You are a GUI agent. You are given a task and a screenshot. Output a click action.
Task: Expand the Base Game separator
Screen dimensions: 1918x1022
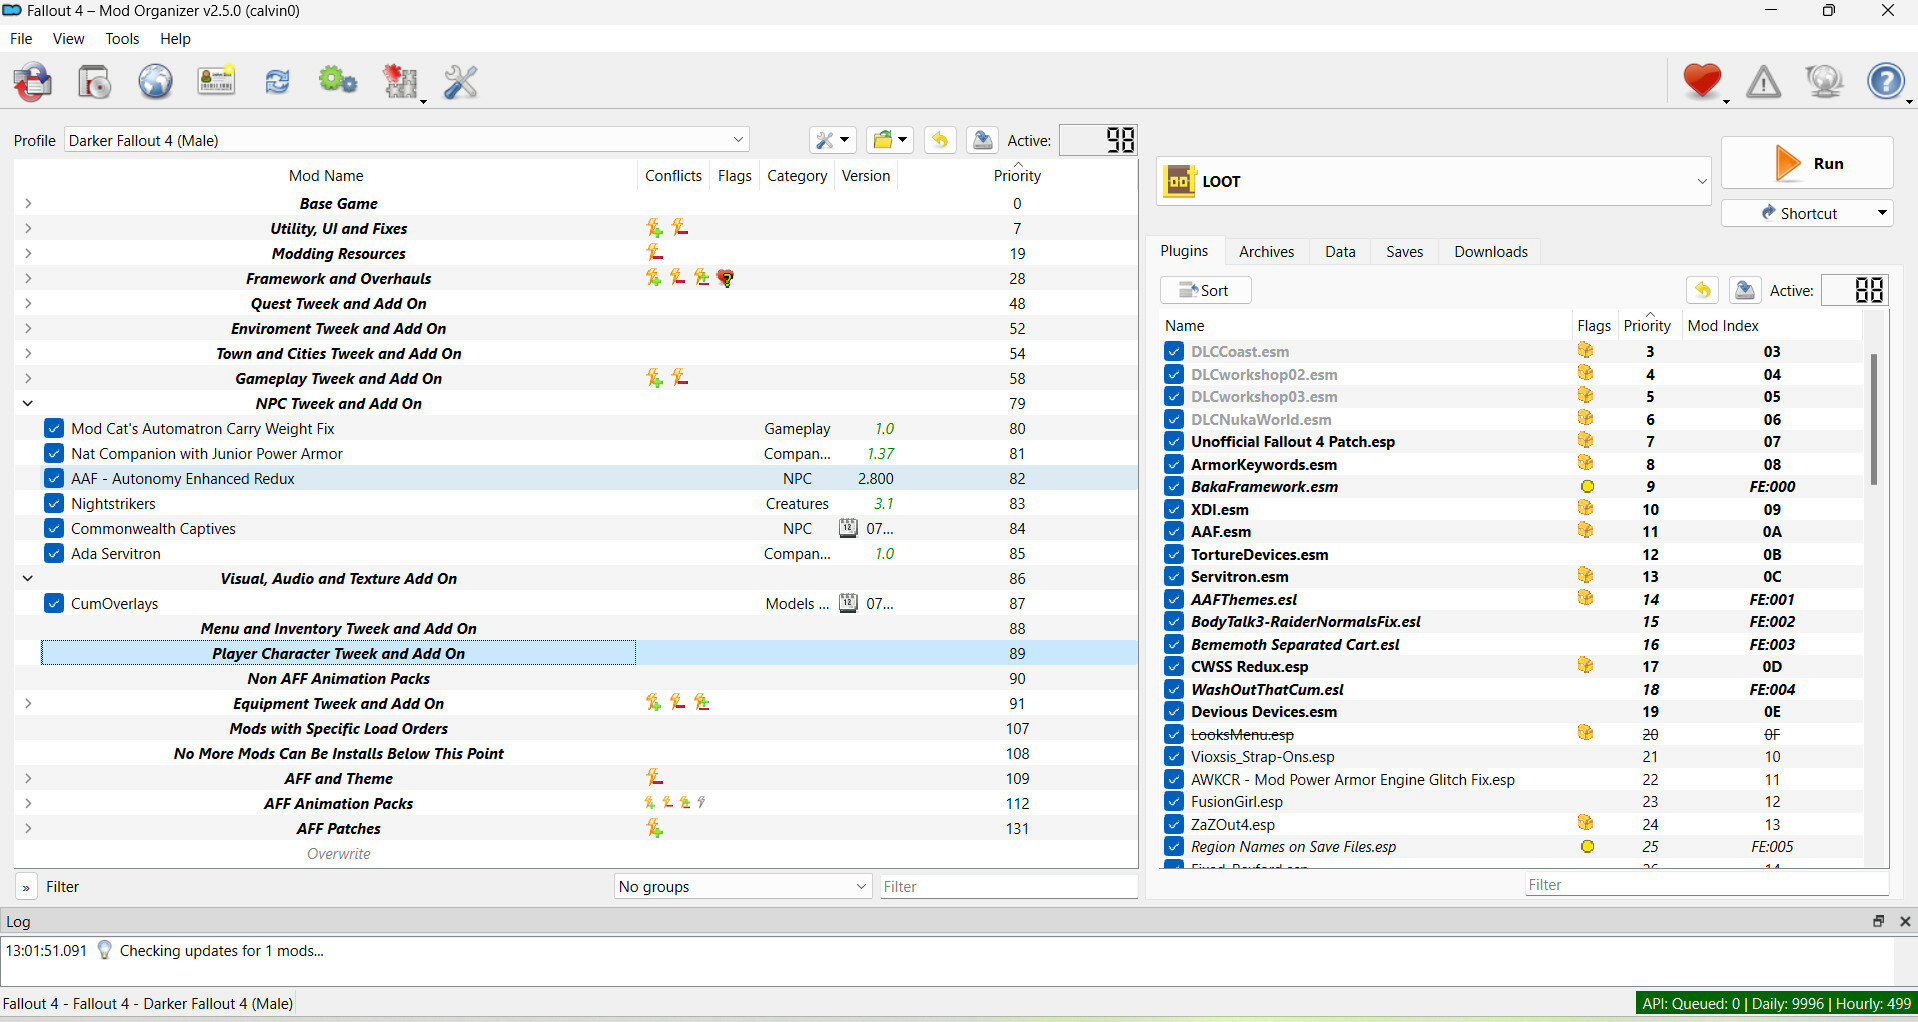click(x=28, y=203)
